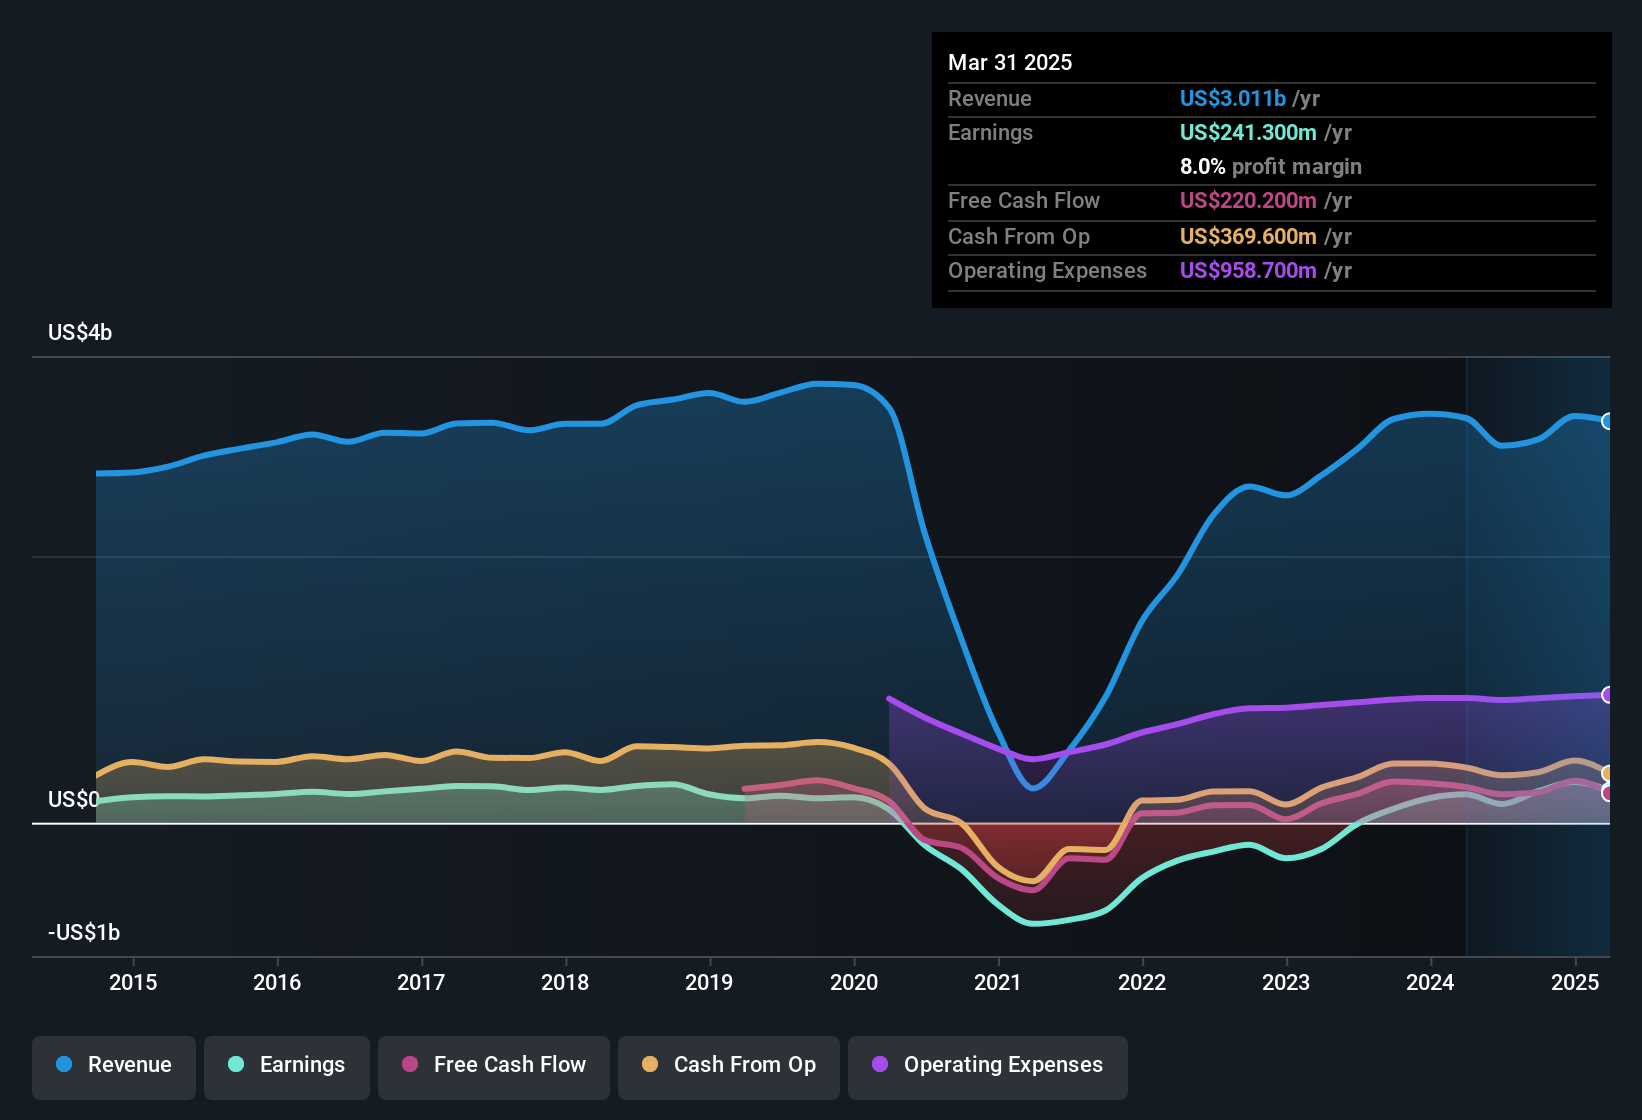Toggle Operating Expenses series visibility
Viewport: 1642px width, 1120px height.
tap(987, 1065)
